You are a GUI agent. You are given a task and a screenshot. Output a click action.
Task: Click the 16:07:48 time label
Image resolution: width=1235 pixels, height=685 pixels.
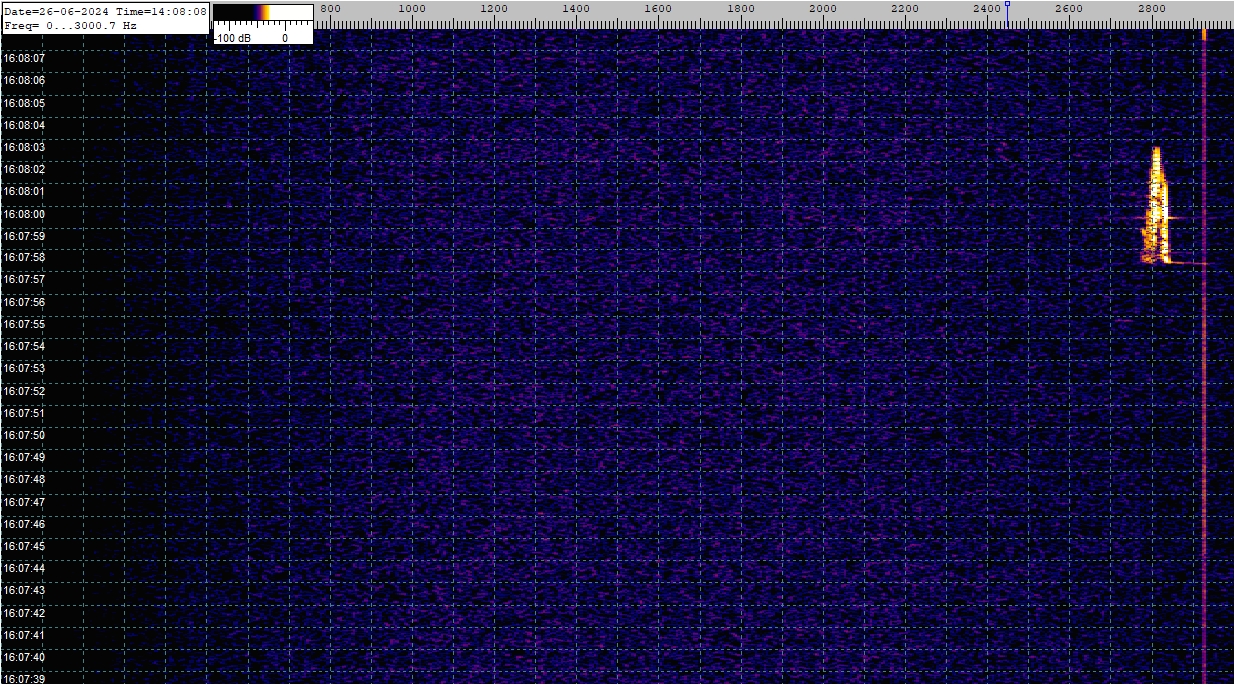24,479
